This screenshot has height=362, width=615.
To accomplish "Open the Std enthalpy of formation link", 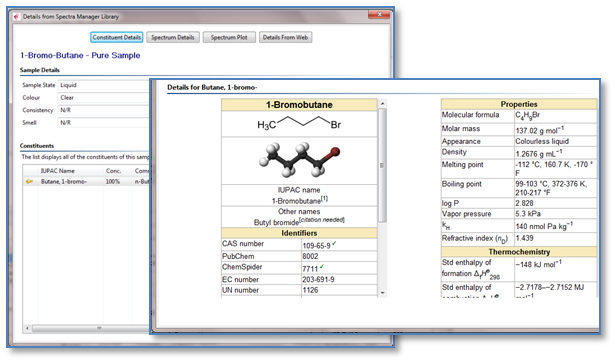I will pyautogui.click(x=470, y=268).
